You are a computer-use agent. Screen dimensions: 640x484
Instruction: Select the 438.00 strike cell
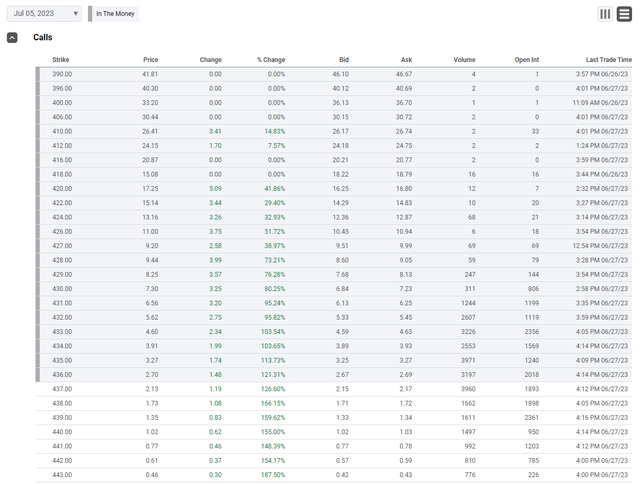point(62,403)
